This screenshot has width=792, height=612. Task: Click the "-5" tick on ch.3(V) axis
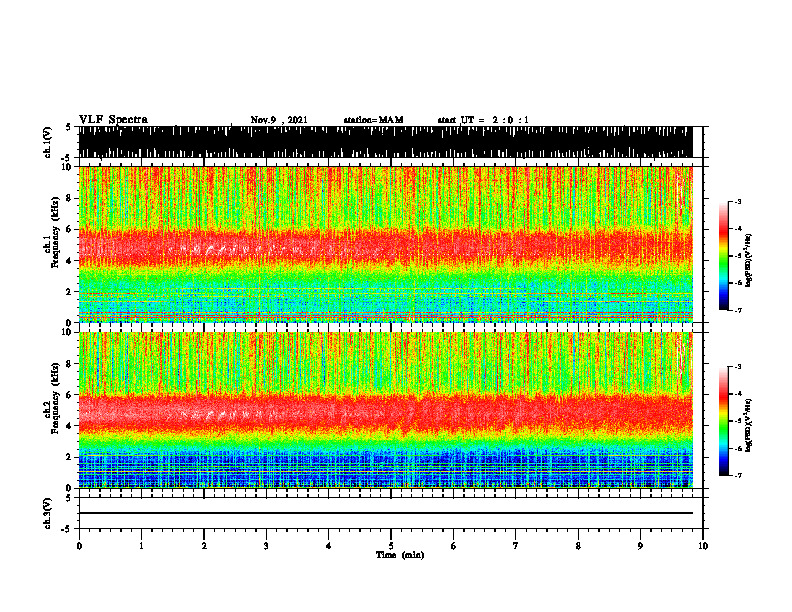[x=67, y=529]
